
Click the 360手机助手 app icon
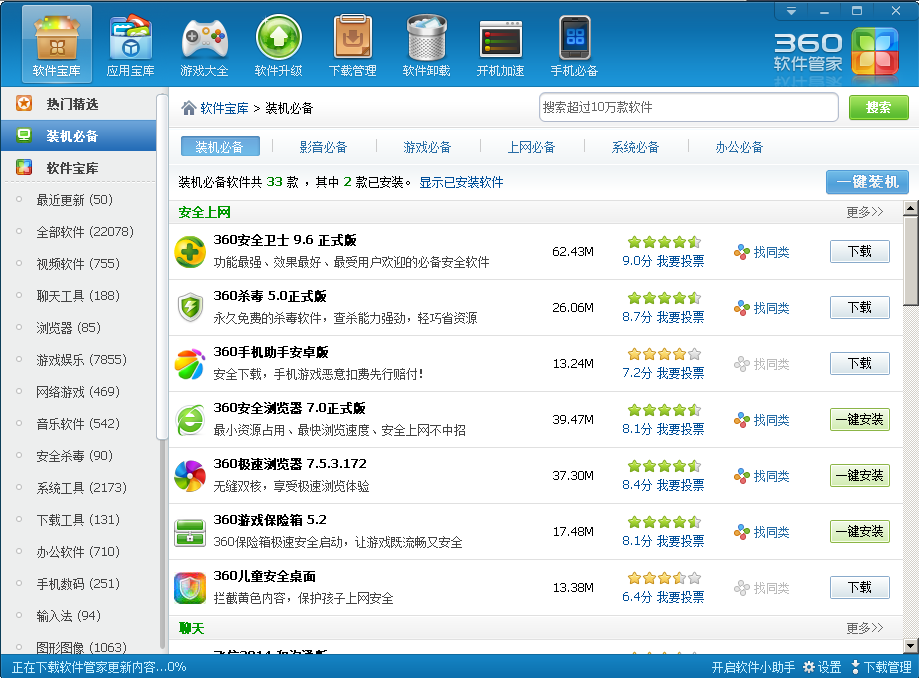pyautogui.click(x=190, y=363)
